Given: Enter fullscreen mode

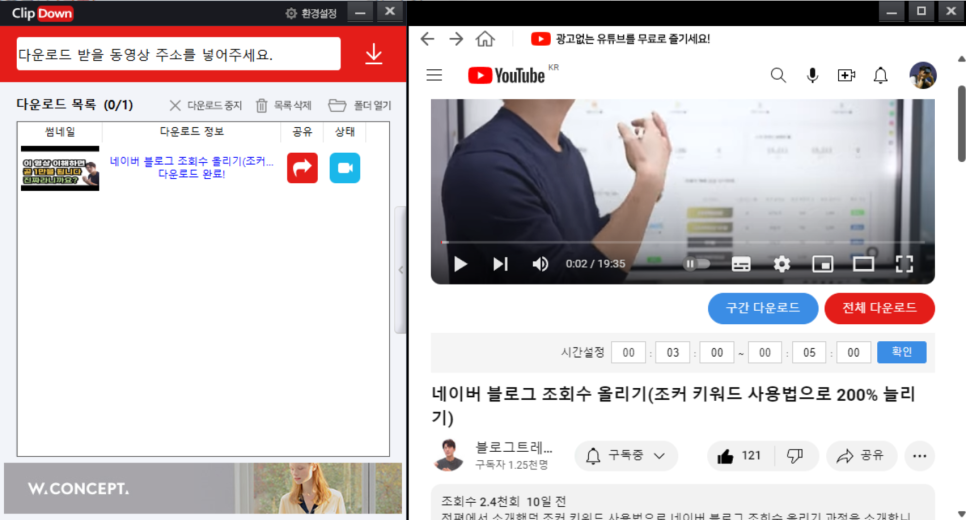Looking at the screenshot, I should pos(904,264).
